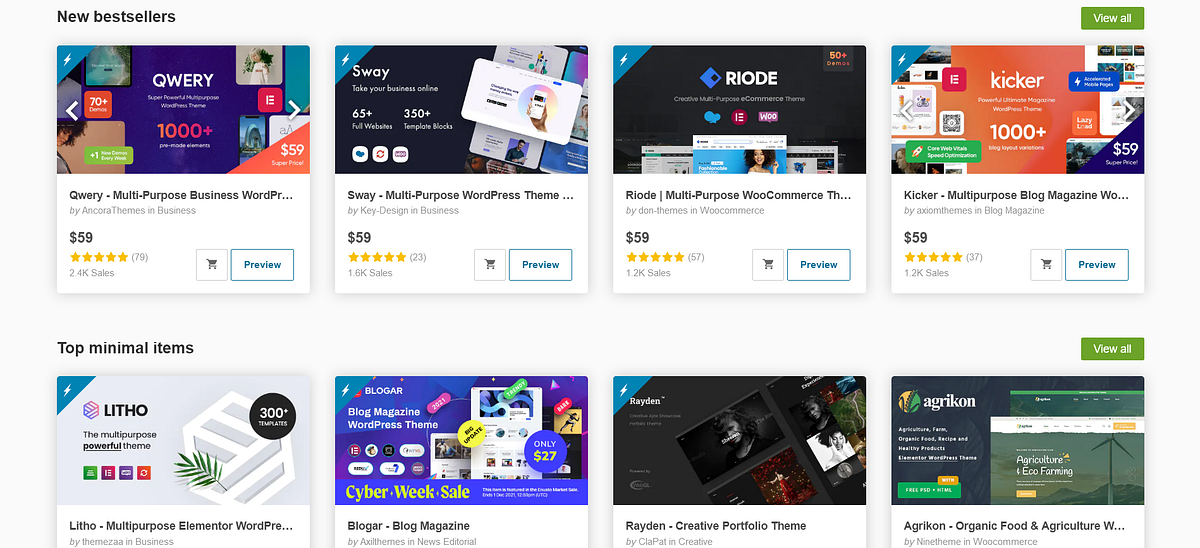This screenshot has width=1200, height=548.
Task: Add Qwery theme to cart
Action: tap(212, 265)
